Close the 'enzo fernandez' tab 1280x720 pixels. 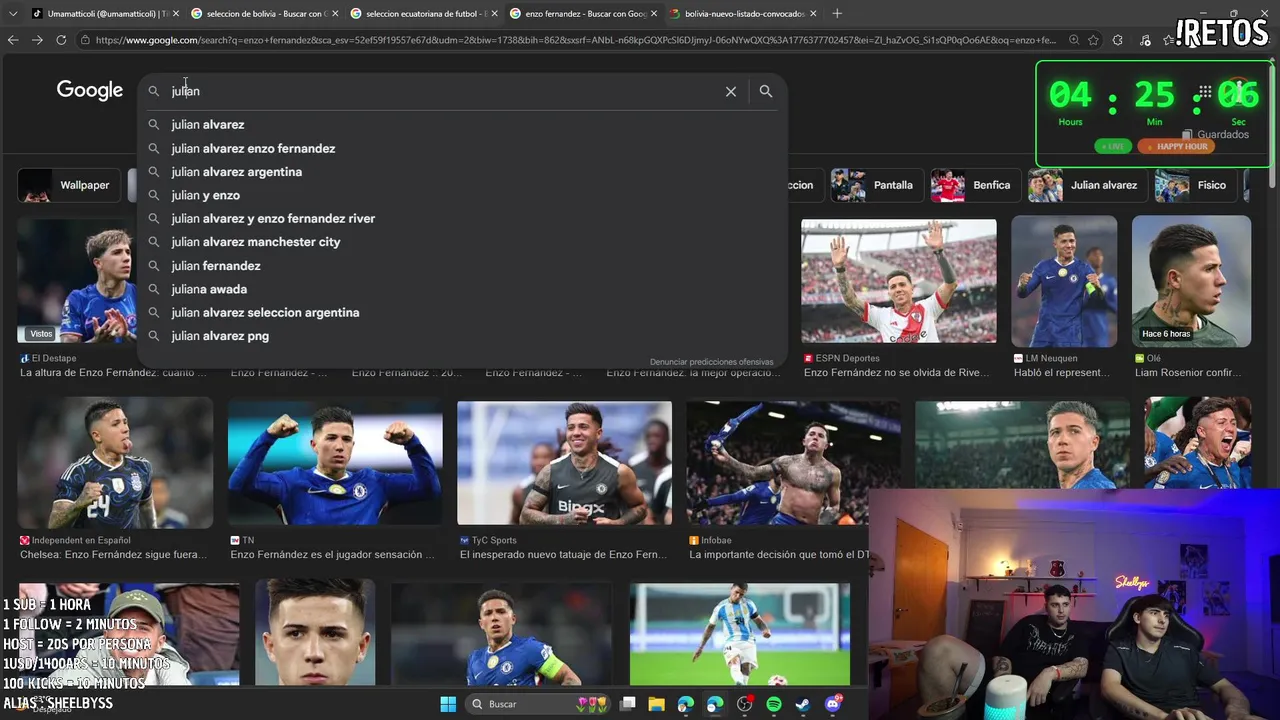tap(654, 14)
